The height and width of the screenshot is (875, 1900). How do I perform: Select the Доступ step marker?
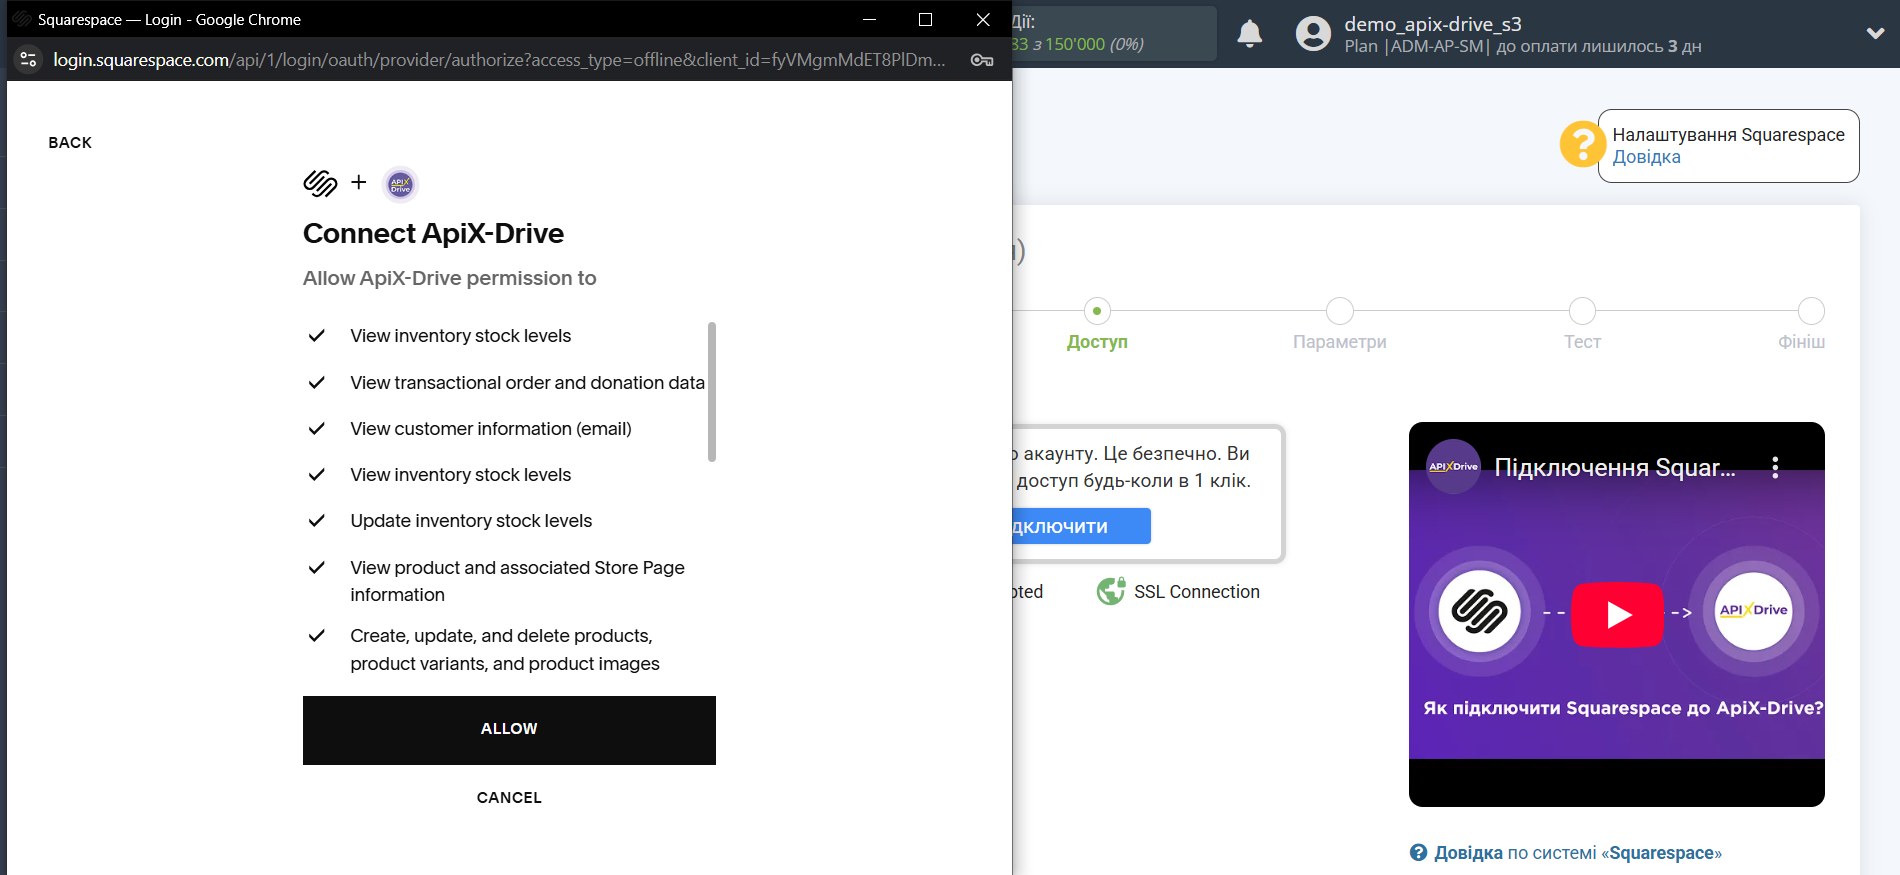[1097, 311]
